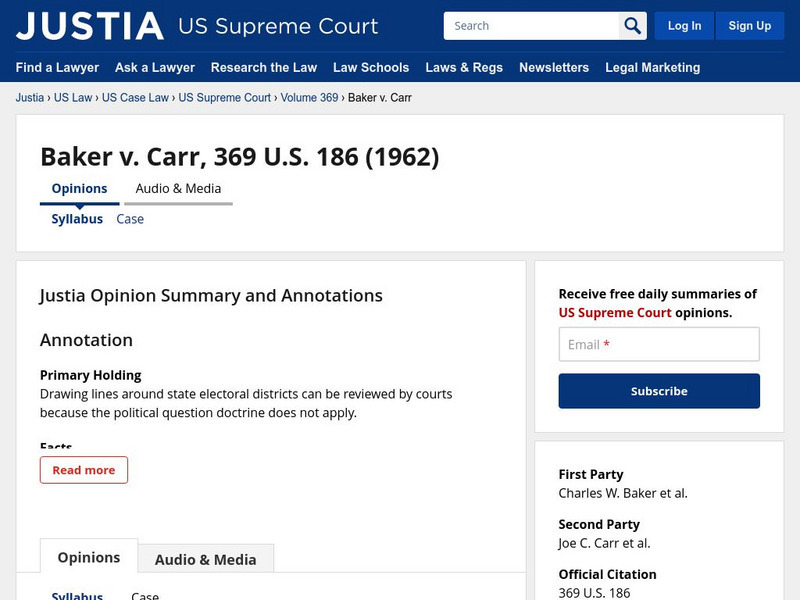This screenshot has height=600, width=800.
Task: Open the Find a Lawyer menu
Action: point(56,68)
